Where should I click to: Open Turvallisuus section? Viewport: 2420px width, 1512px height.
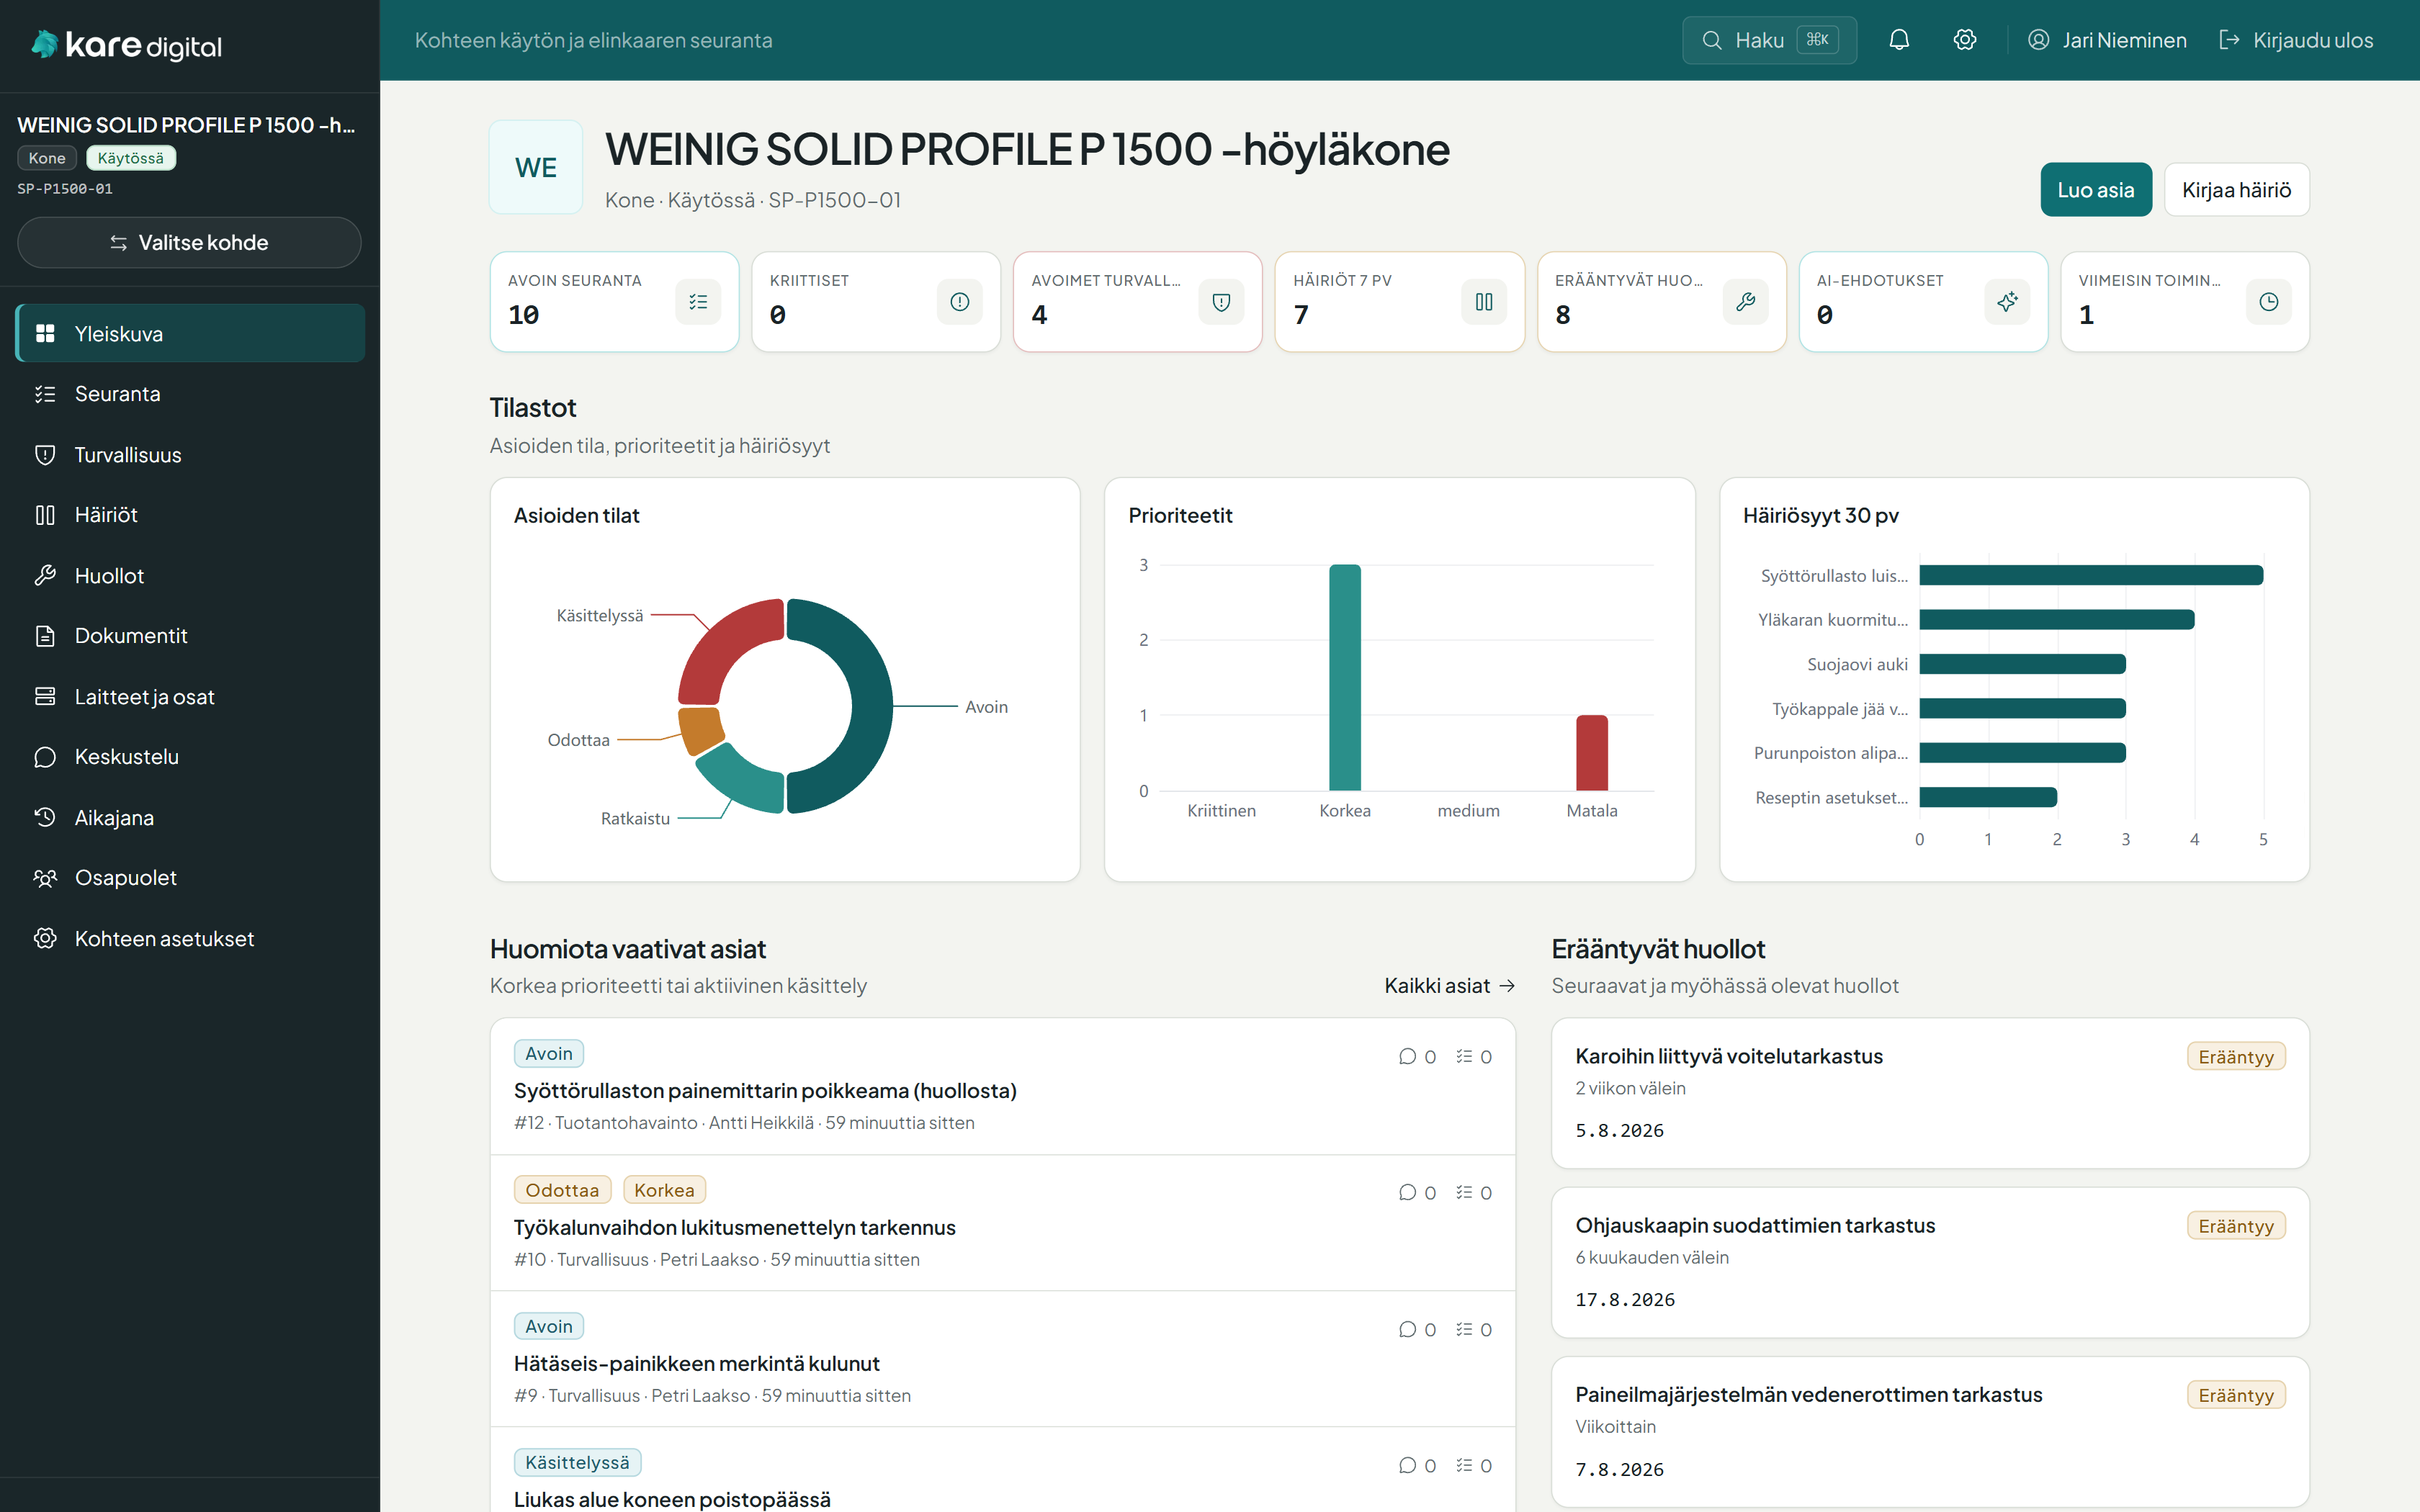point(191,455)
